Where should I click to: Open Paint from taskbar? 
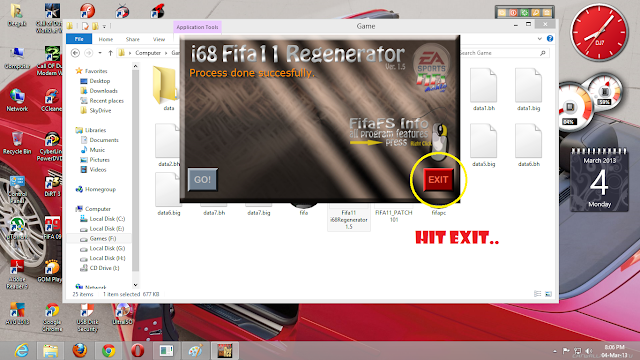click(x=196, y=351)
